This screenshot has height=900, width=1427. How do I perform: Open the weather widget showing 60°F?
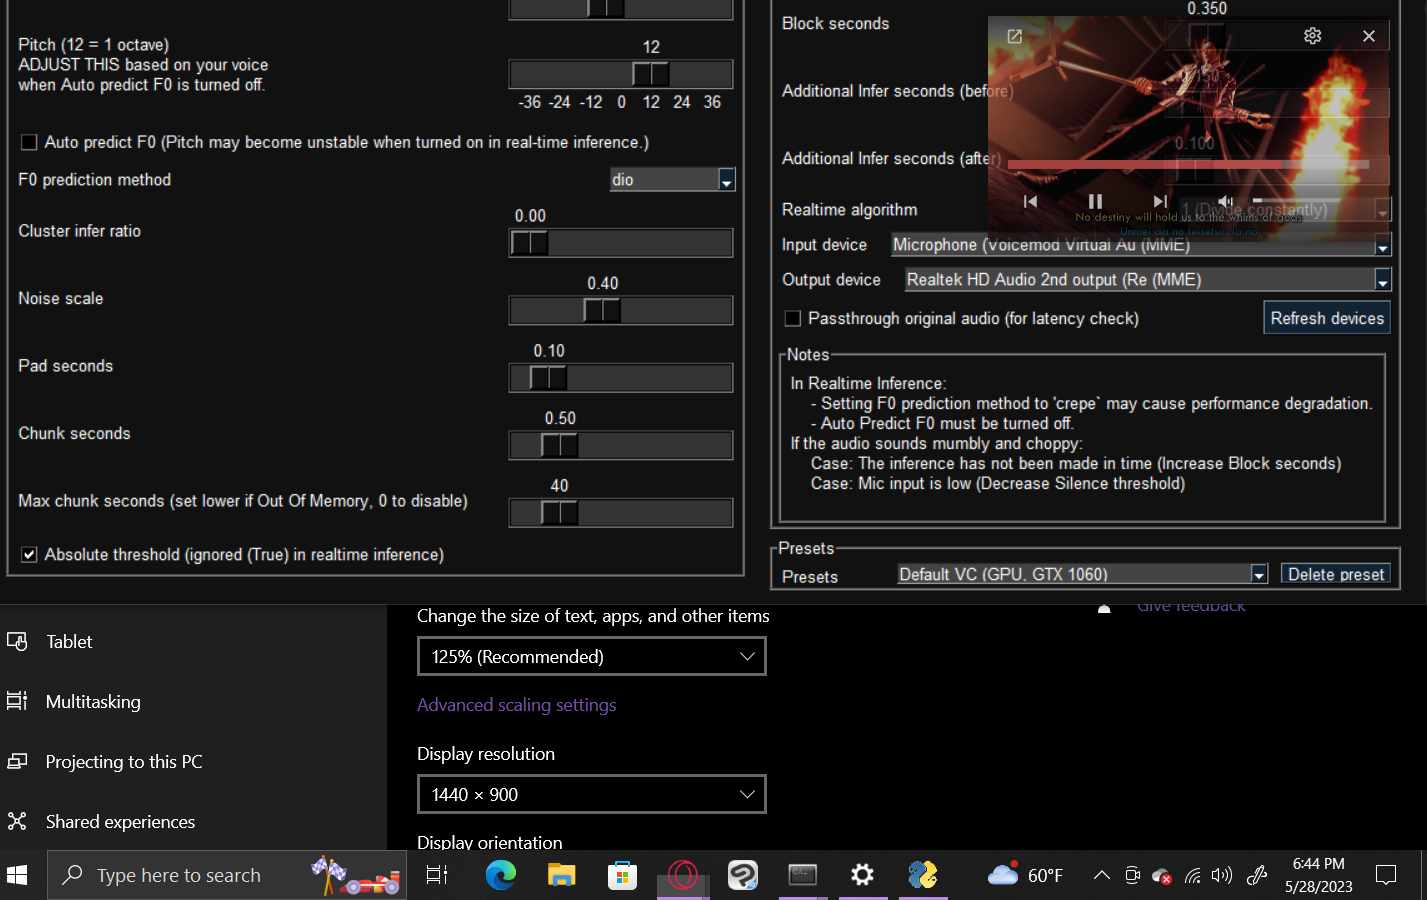tap(1025, 875)
